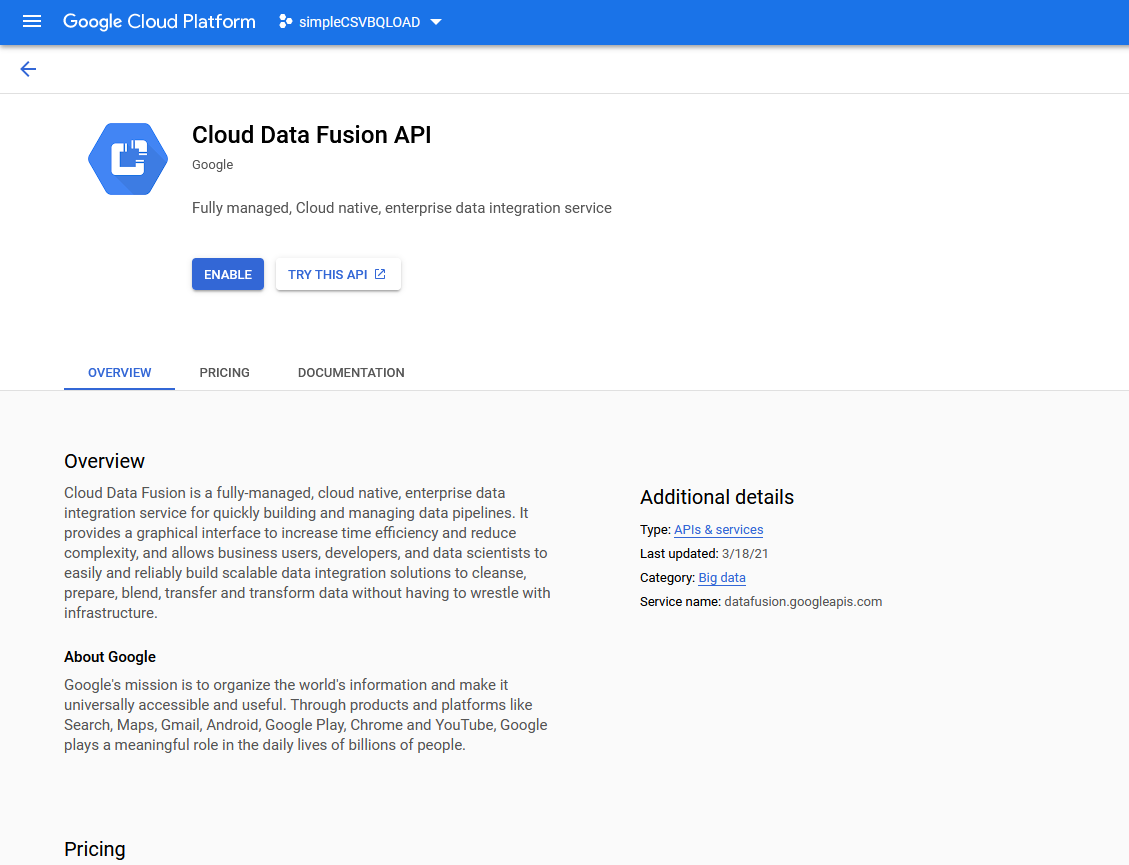Follow the APIs & services link
This screenshot has height=865, width=1129.
719,529
